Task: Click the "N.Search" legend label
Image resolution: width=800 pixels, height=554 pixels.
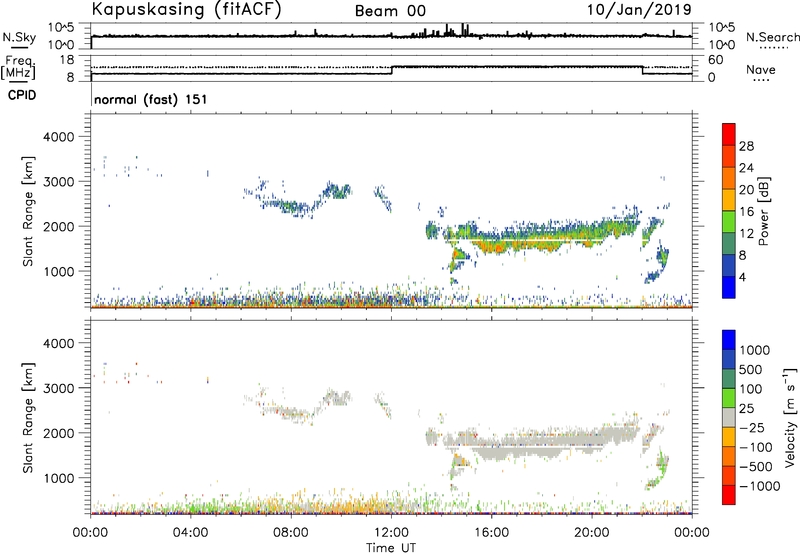Action: coord(772,37)
